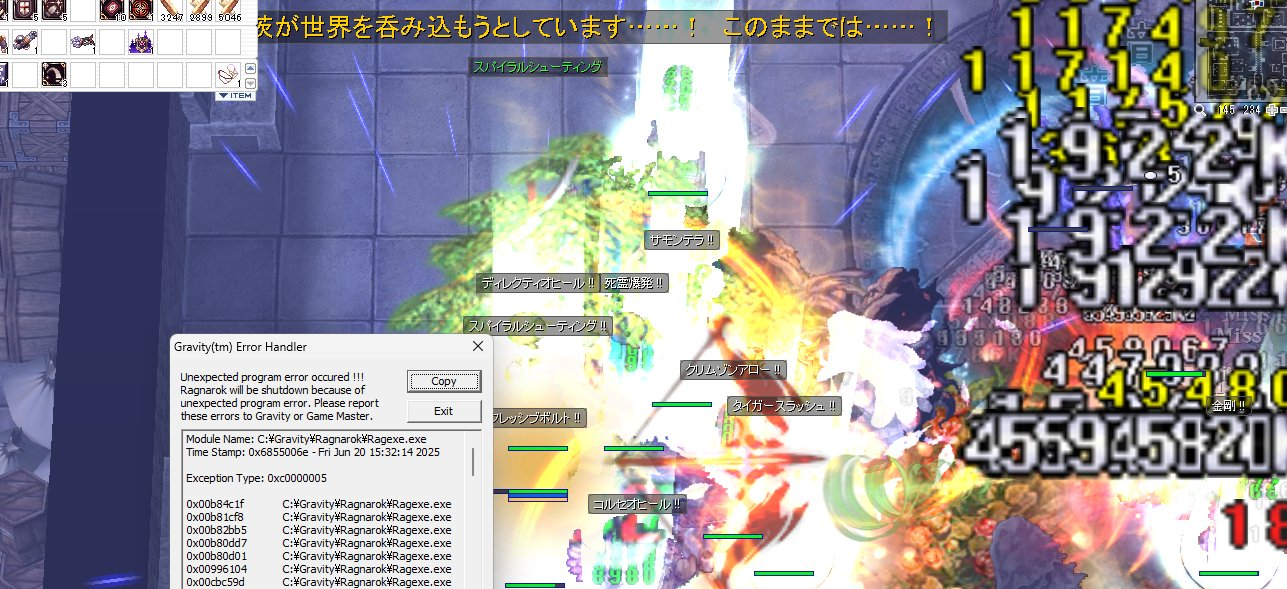Select the winged crossbow weapon in the inventory

click(x=82, y=42)
